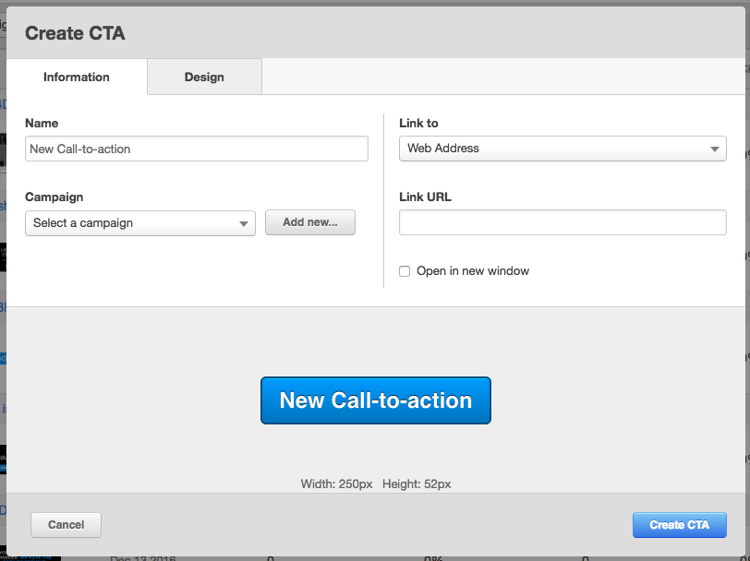The width and height of the screenshot is (750, 561).
Task: Click the Link URL field label
Action: [425, 197]
